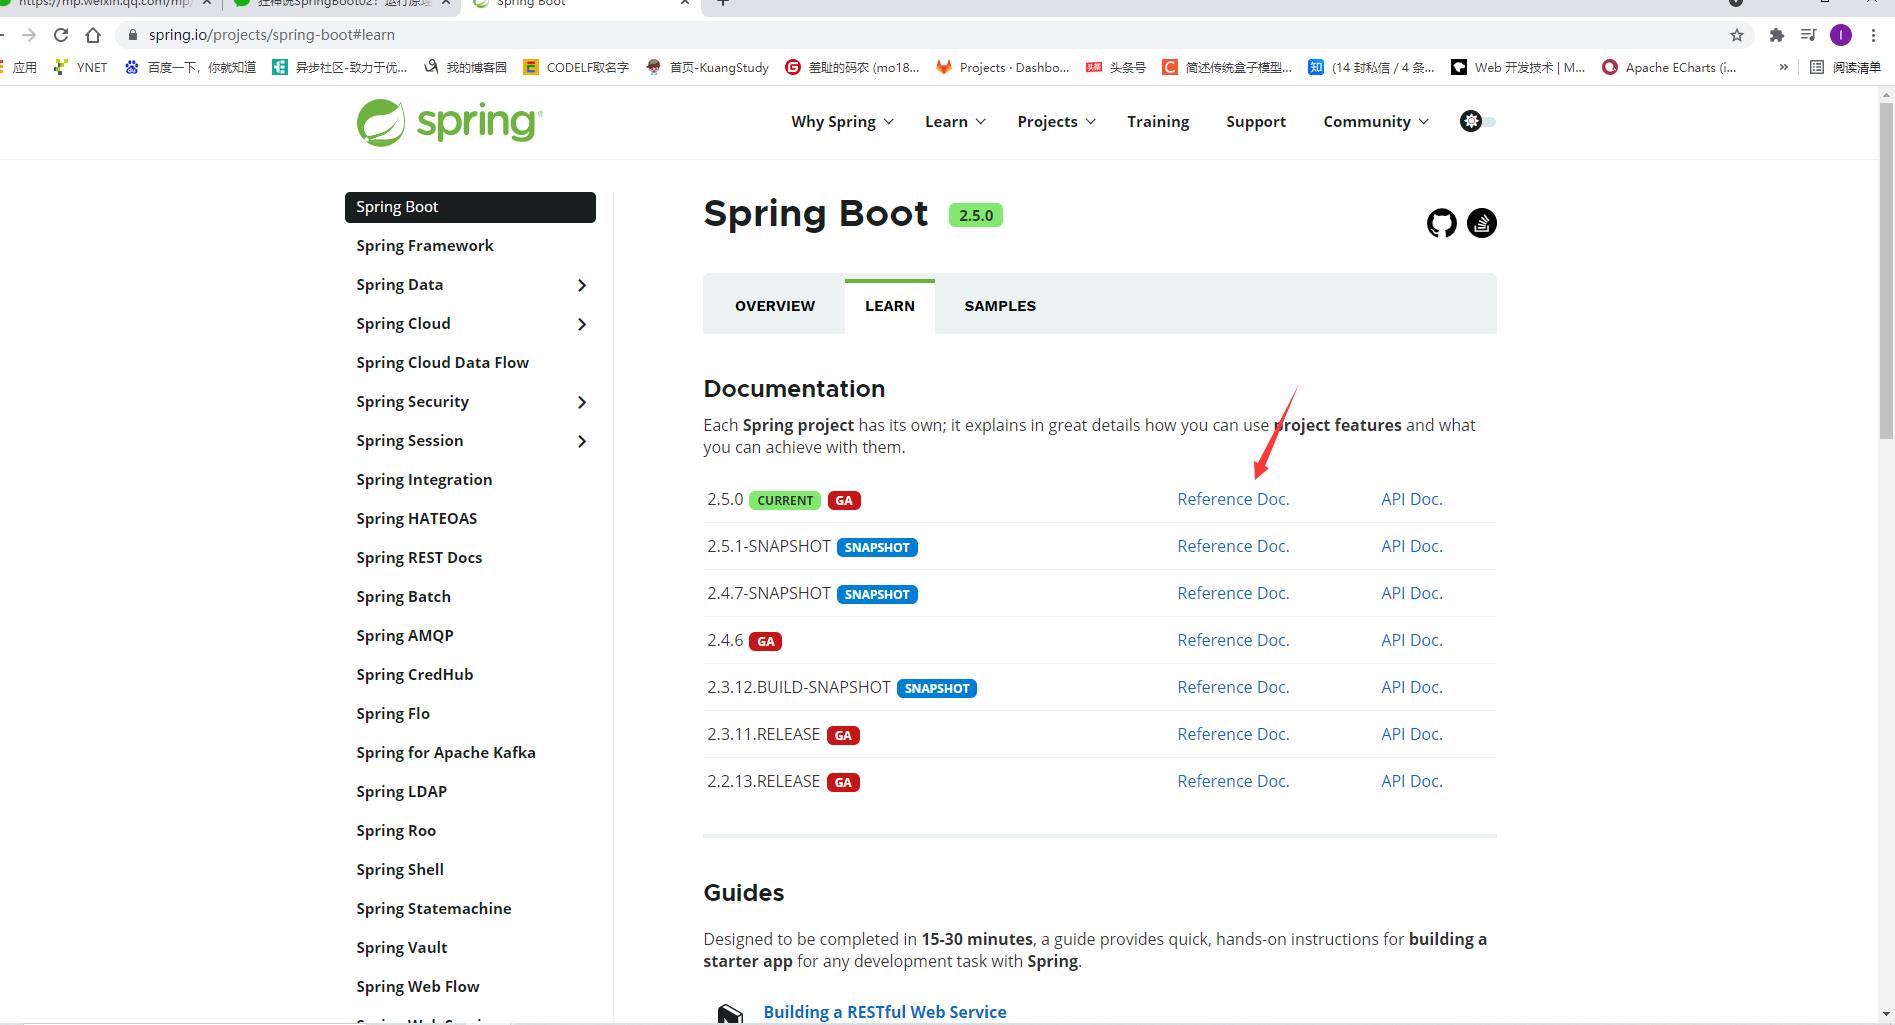
Task: Open the Apache ECharts bookmark
Action: [1669, 67]
